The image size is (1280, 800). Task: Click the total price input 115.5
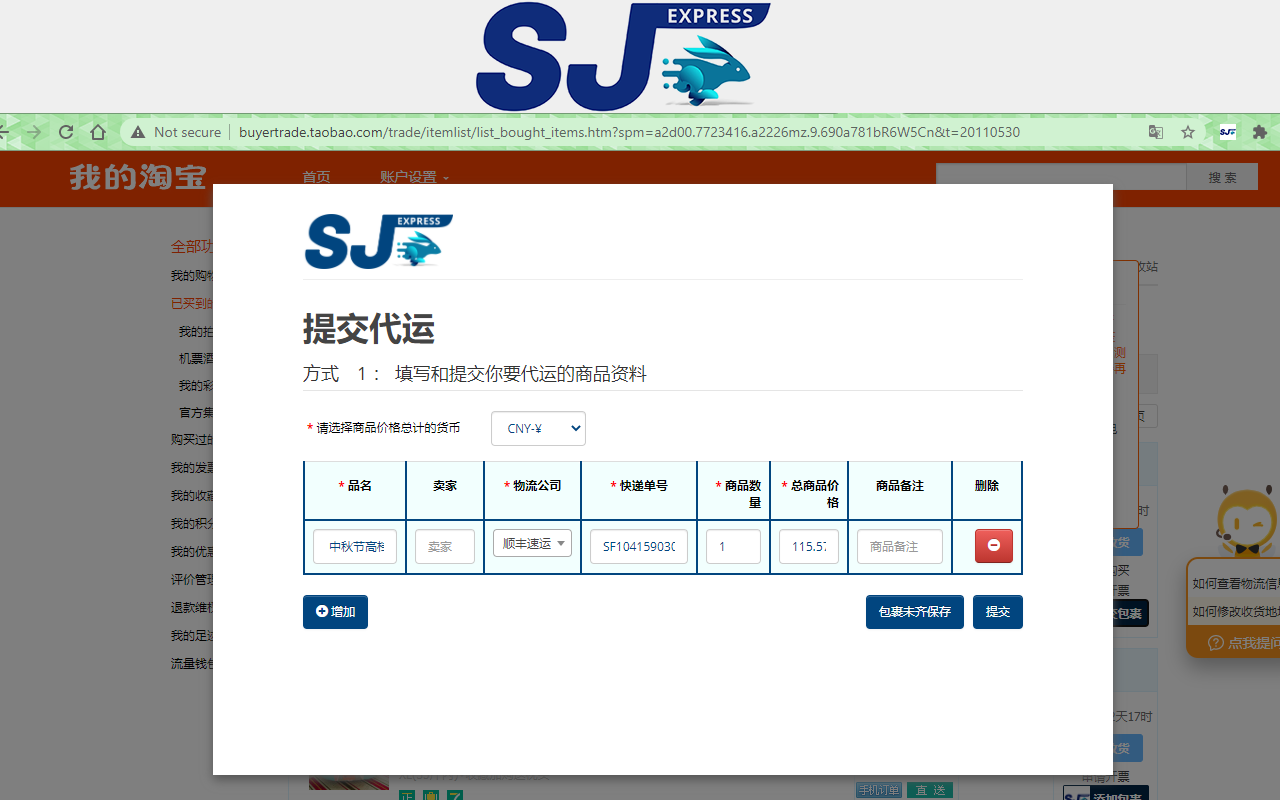(x=809, y=547)
